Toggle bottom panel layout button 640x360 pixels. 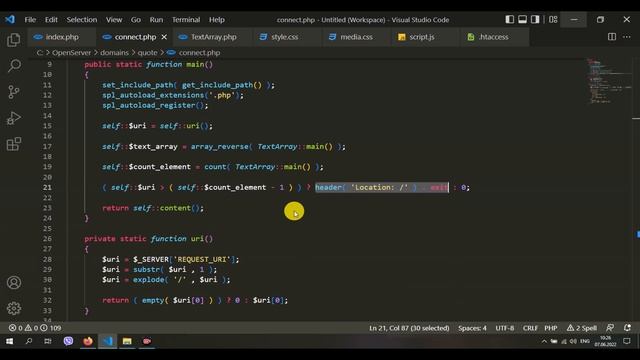522,19
